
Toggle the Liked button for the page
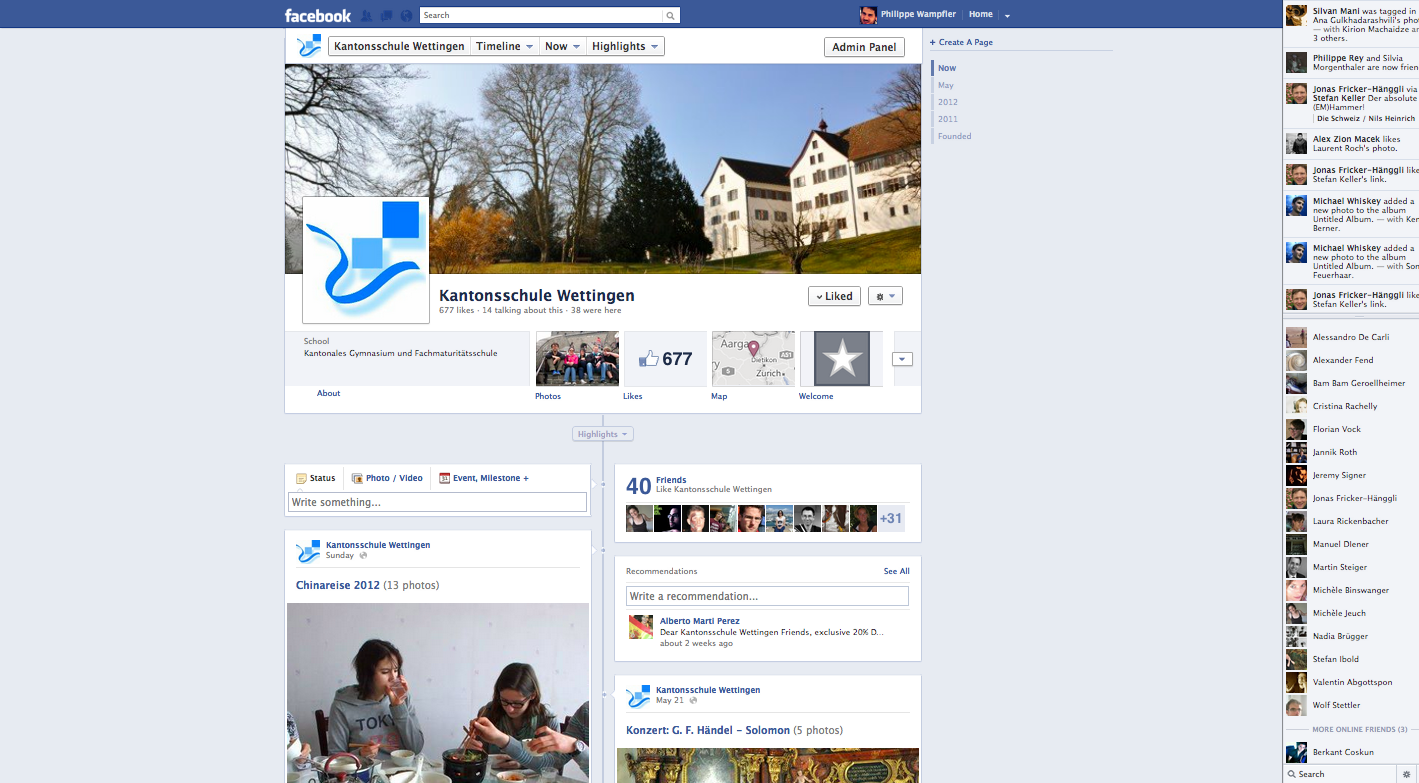tap(834, 296)
